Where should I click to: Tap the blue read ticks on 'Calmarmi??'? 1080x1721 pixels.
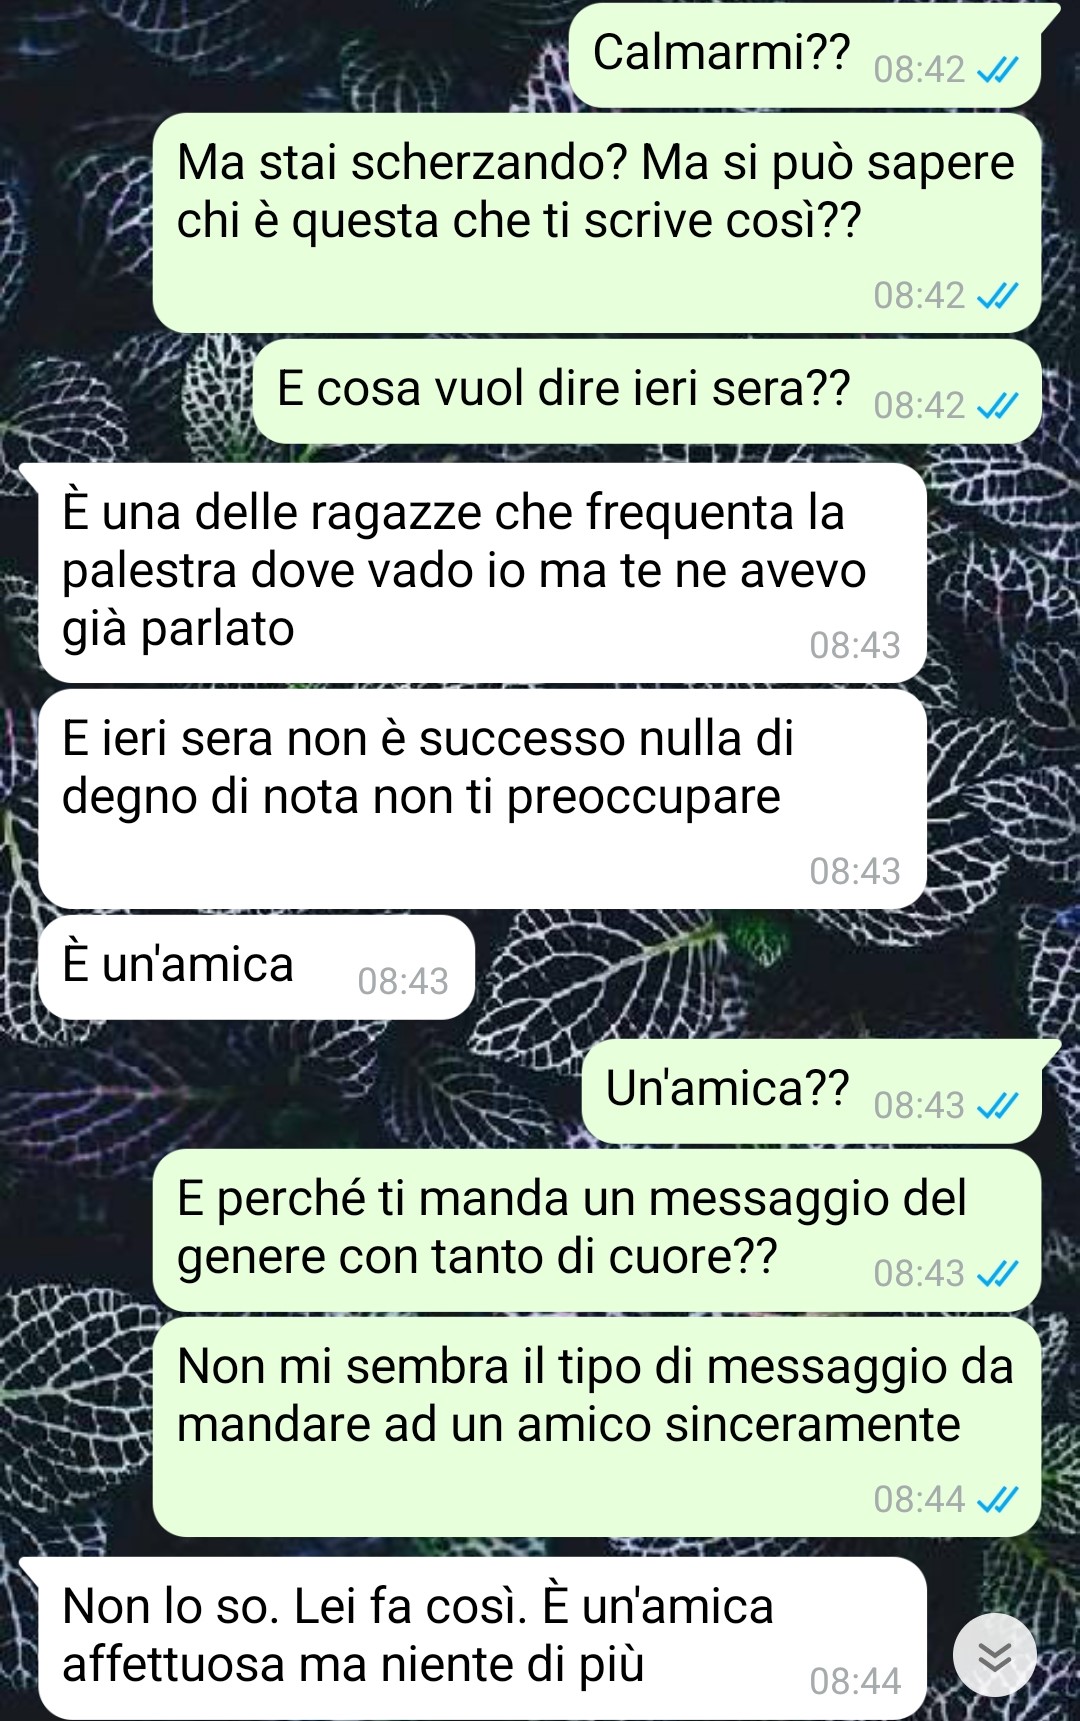(x=997, y=70)
